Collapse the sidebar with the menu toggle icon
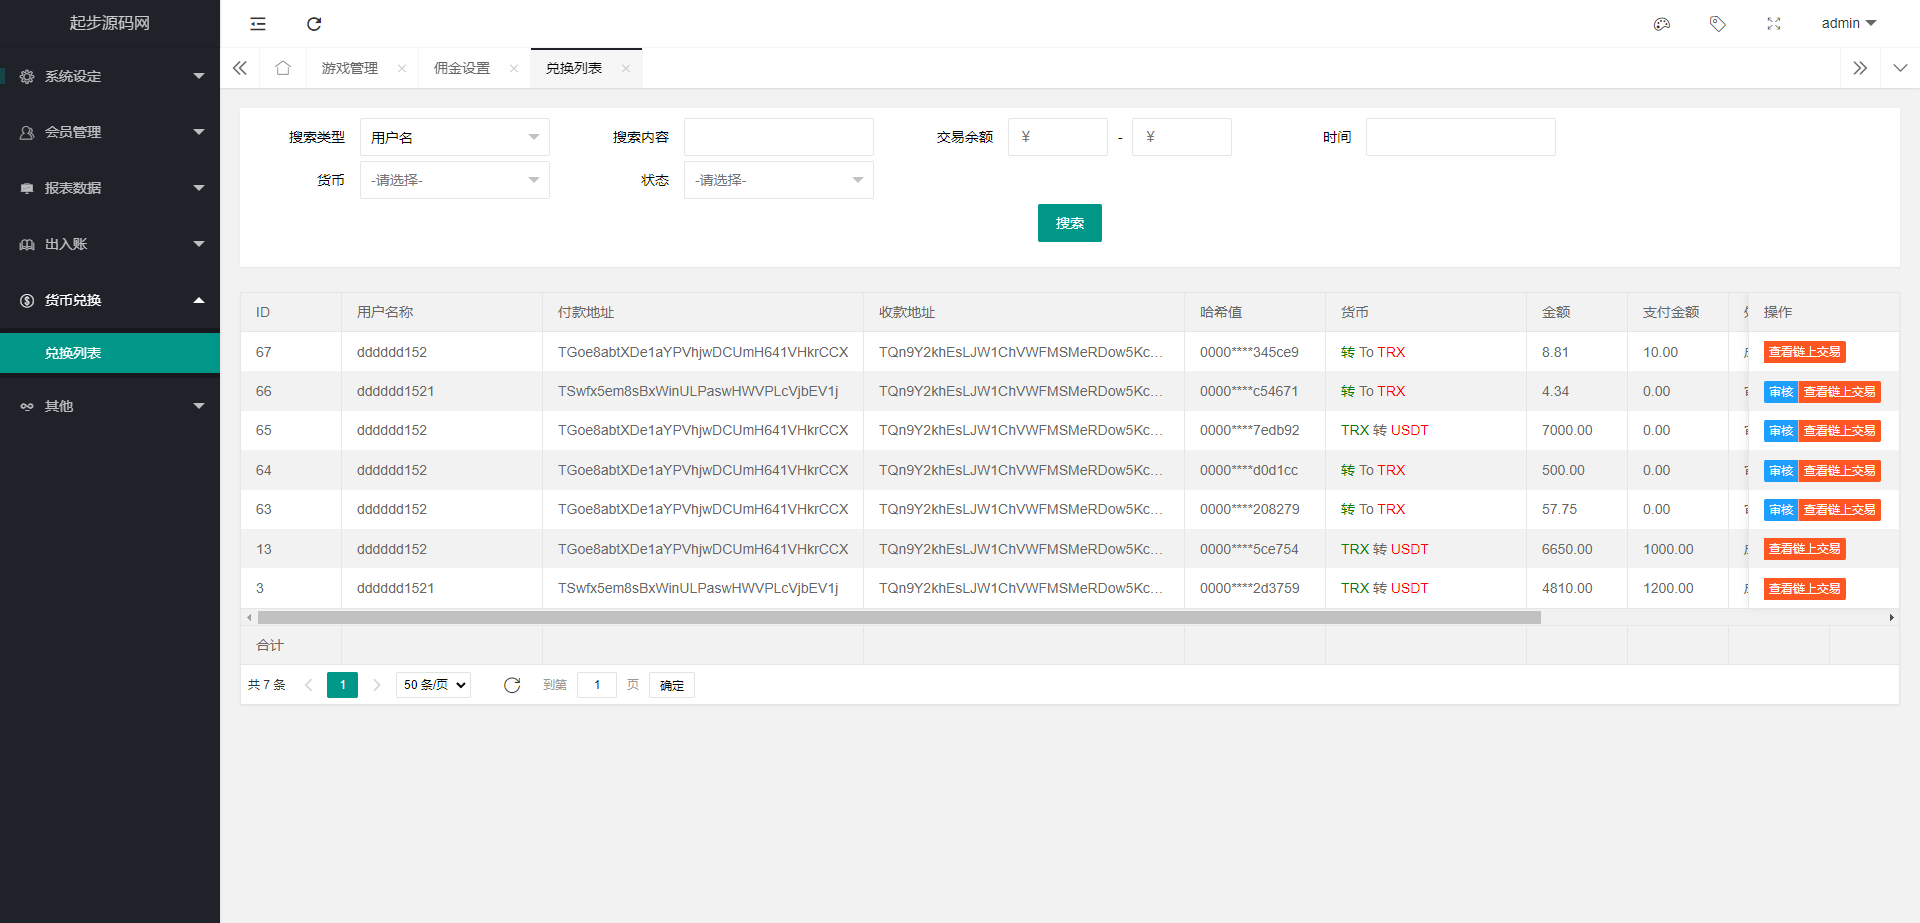This screenshot has height=923, width=1920. (x=258, y=24)
